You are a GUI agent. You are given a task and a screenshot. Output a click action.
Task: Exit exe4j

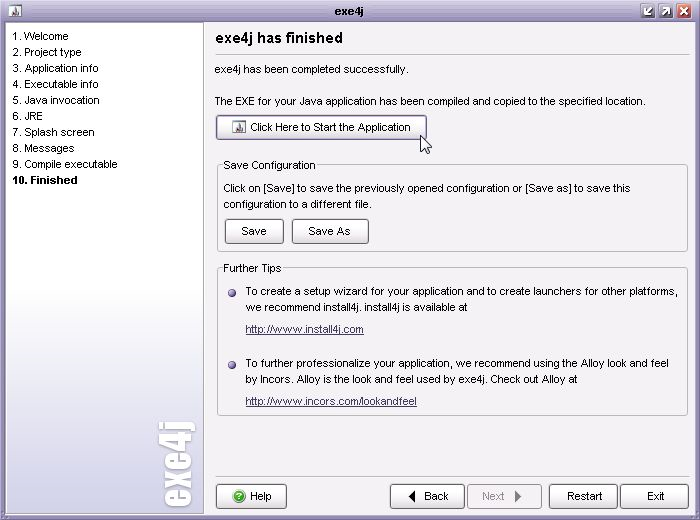(654, 496)
